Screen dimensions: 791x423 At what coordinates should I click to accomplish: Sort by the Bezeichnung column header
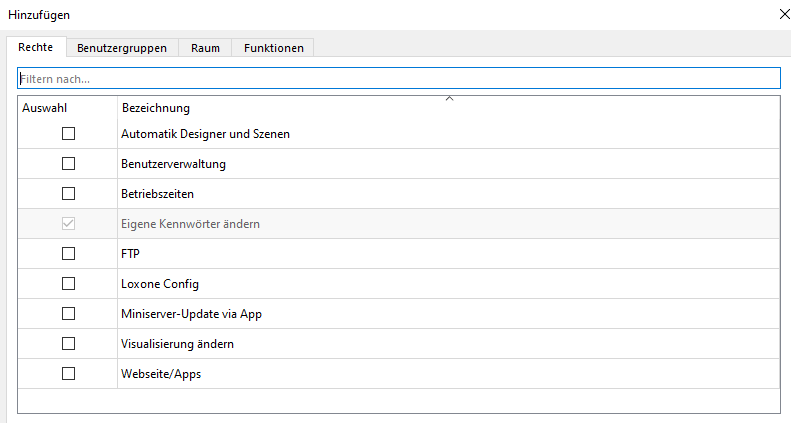coord(155,107)
